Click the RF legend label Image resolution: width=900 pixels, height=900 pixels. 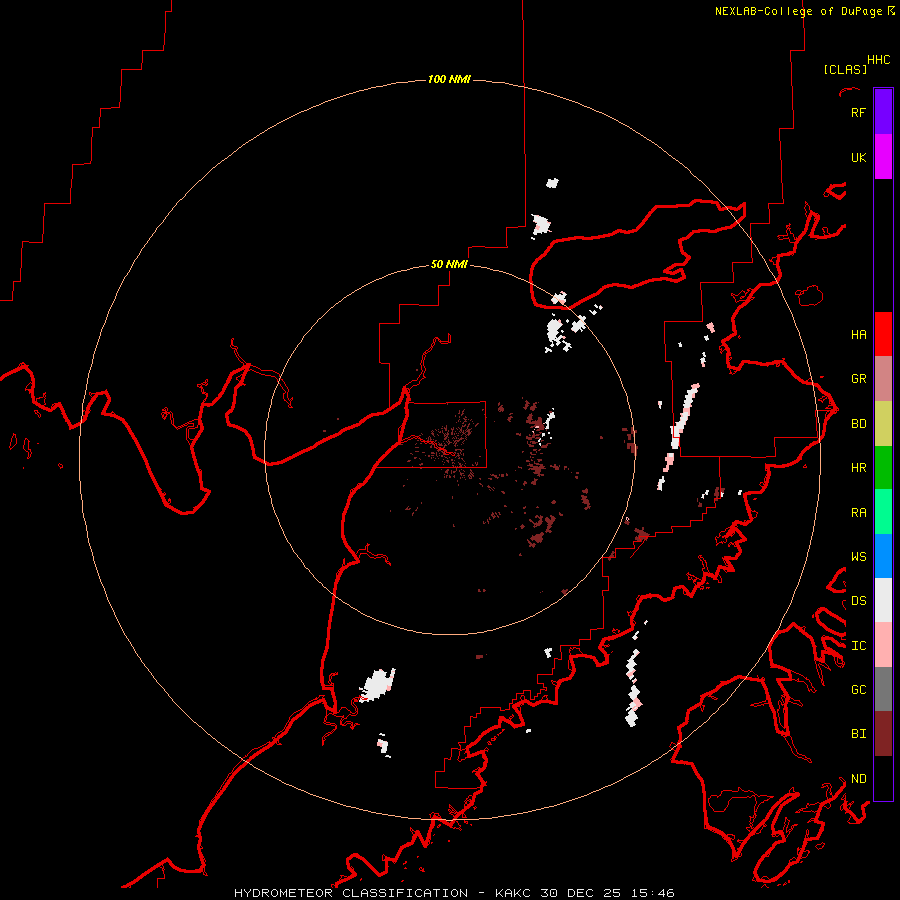(858, 112)
